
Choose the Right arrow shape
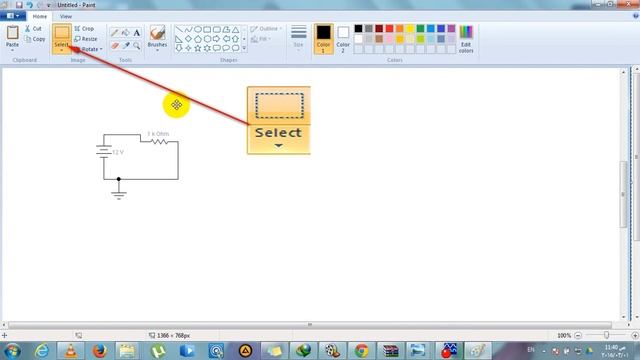click(x=217, y=39)
